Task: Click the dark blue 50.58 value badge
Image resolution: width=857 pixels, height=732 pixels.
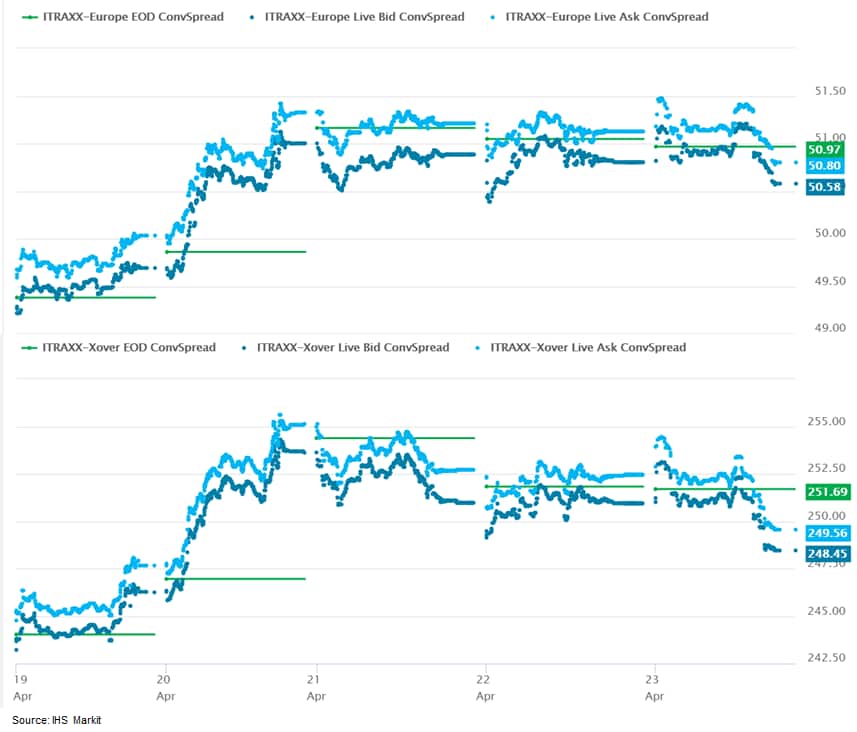Action: click(826, 187)
